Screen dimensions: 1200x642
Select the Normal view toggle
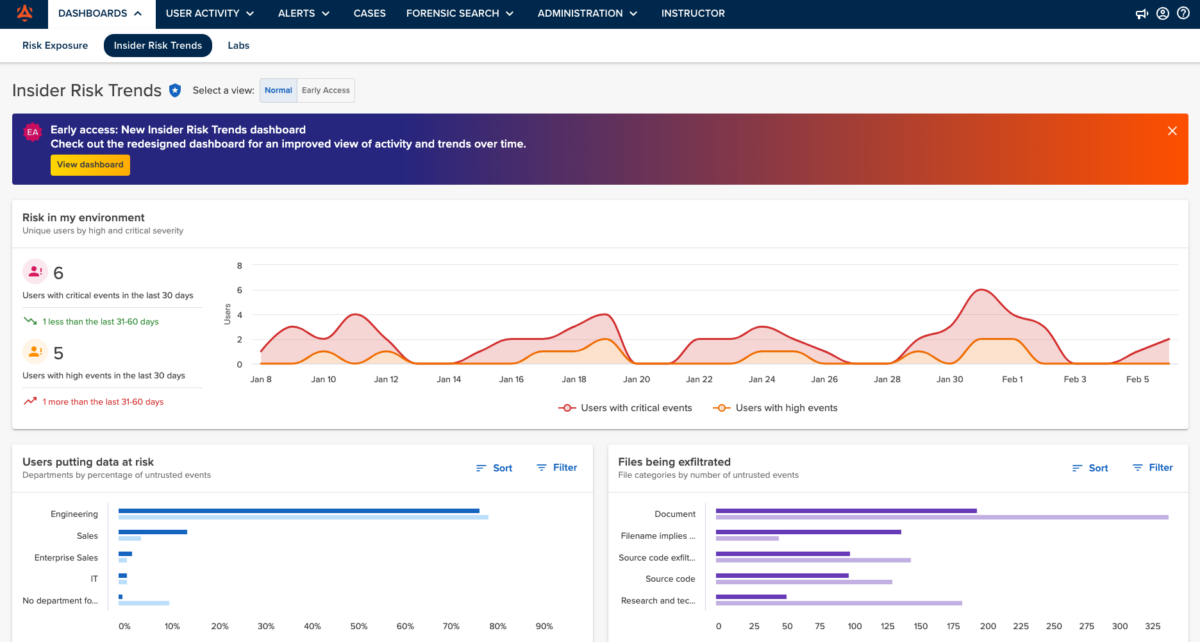coord(278,91)
